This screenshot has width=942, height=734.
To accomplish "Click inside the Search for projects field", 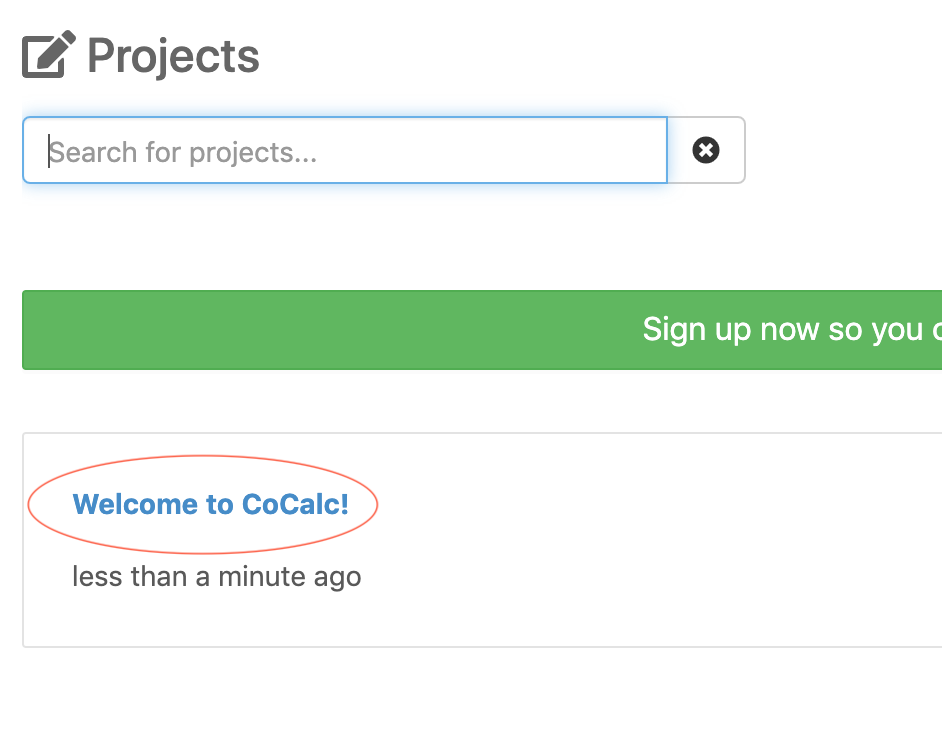I will [344, 151].
